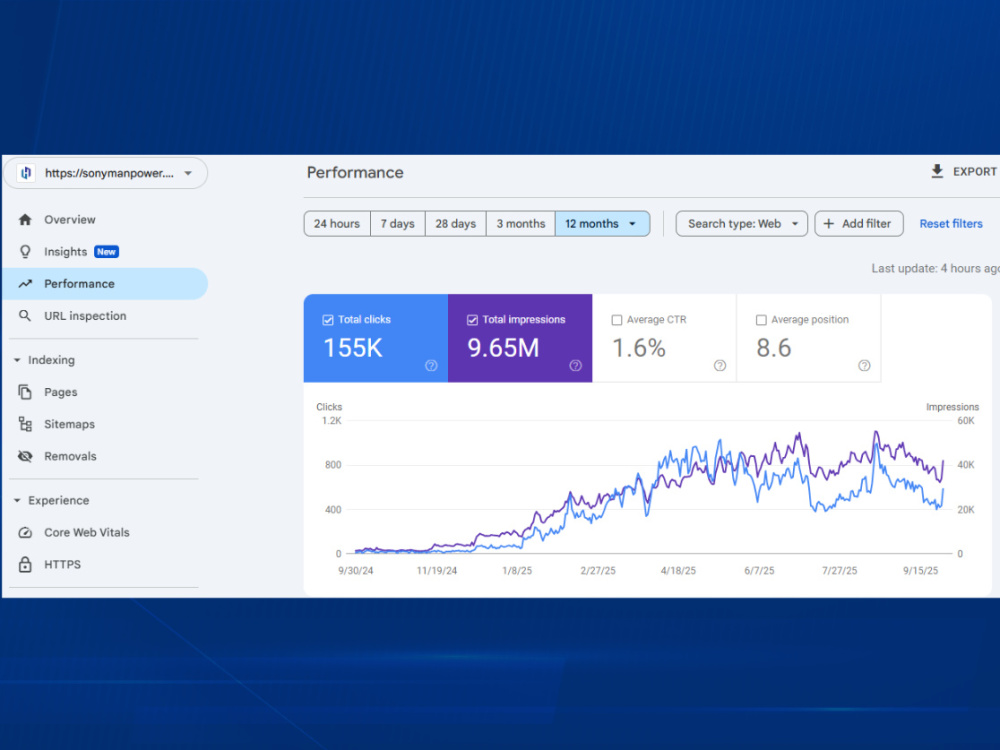Click the 4/18/25 date label on chart
This screenshot has height=750, width=1000.
[x=678, y=571]
